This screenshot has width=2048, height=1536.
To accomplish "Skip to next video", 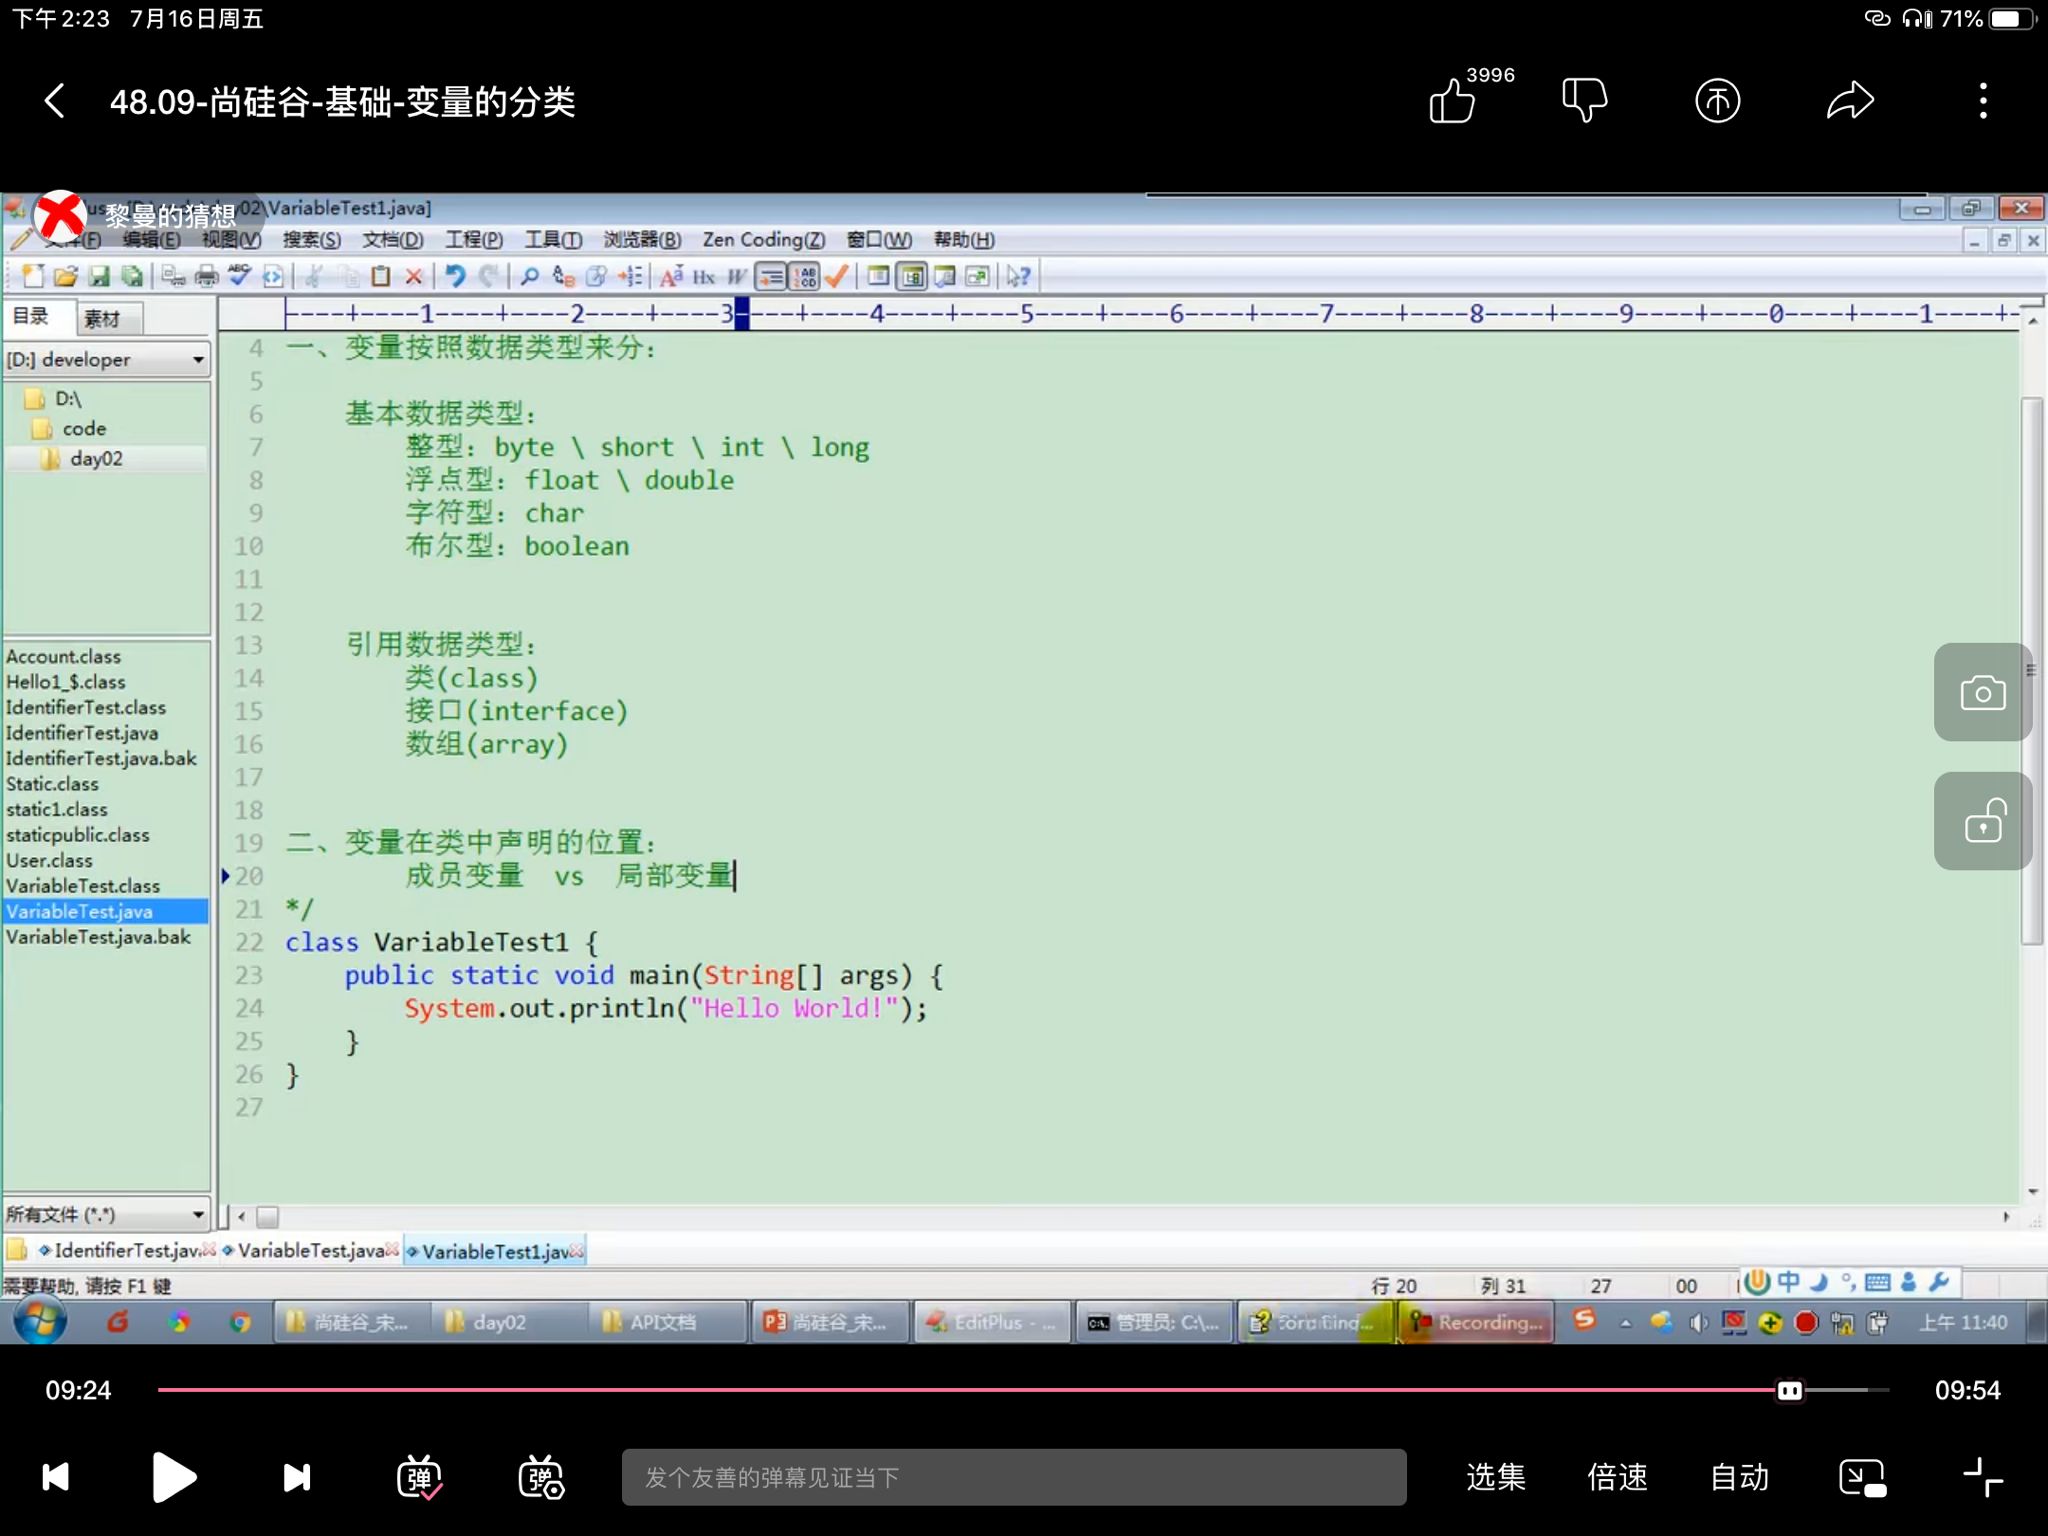I will [x=297, y=1477].
